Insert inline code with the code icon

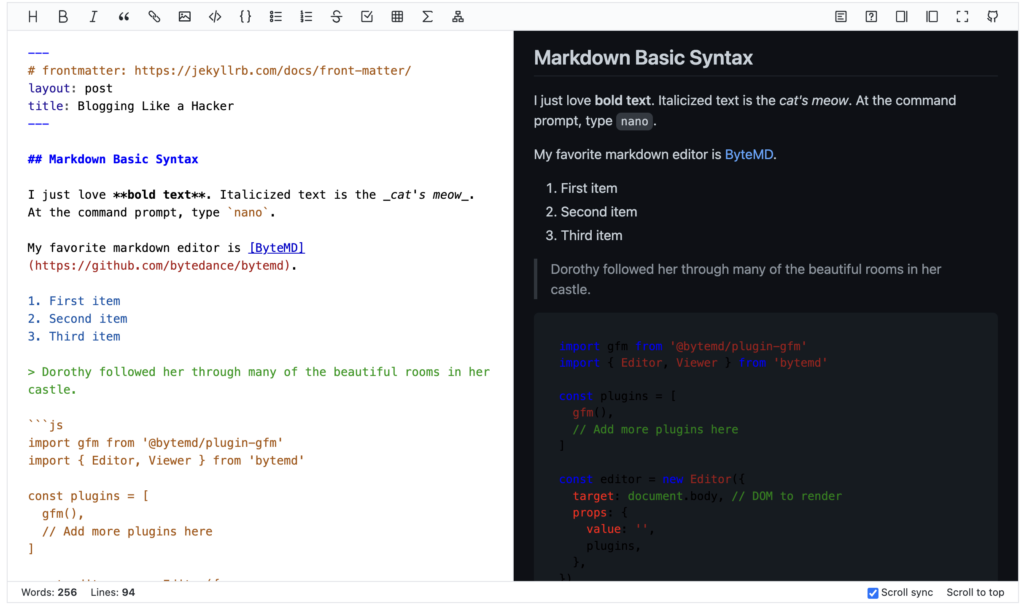215,17
